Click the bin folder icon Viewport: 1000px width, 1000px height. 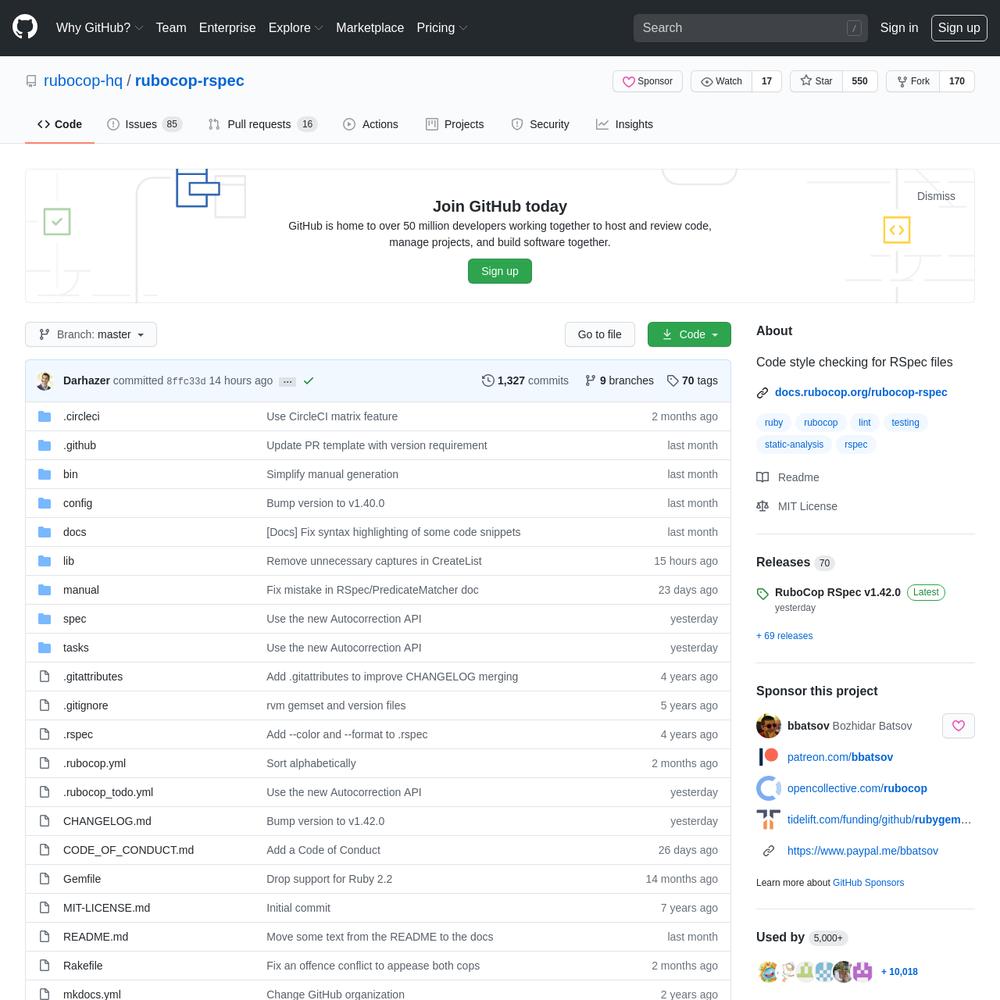(45, 474)
